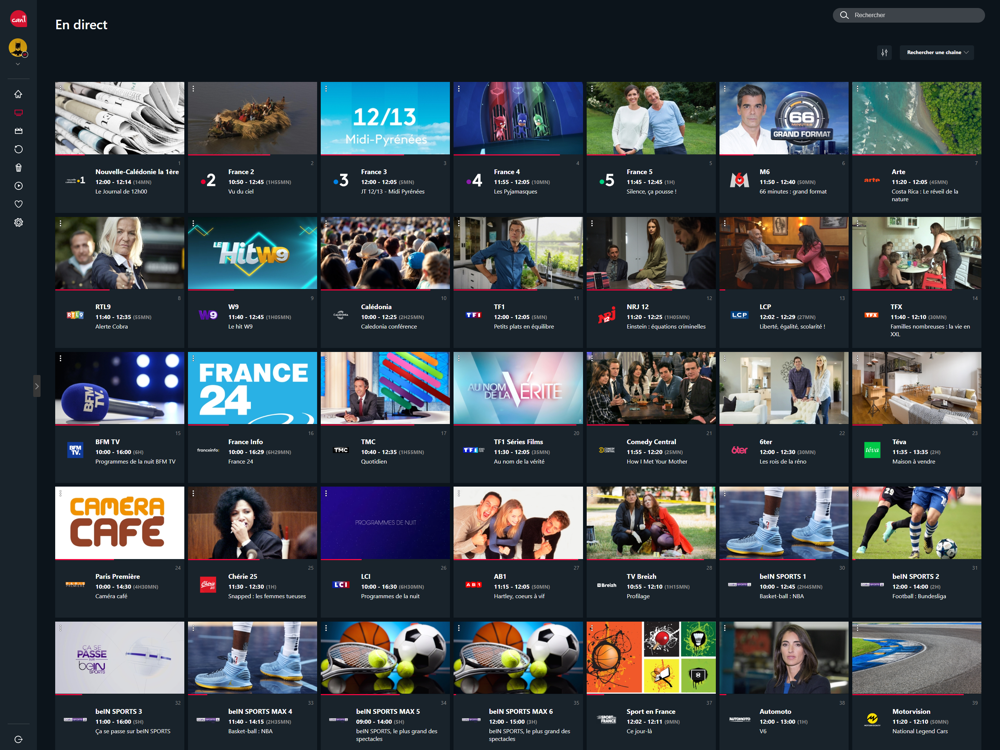Click the NRJ 12 channel logo
Screen dimensions: 1000x750
(607, 315)
